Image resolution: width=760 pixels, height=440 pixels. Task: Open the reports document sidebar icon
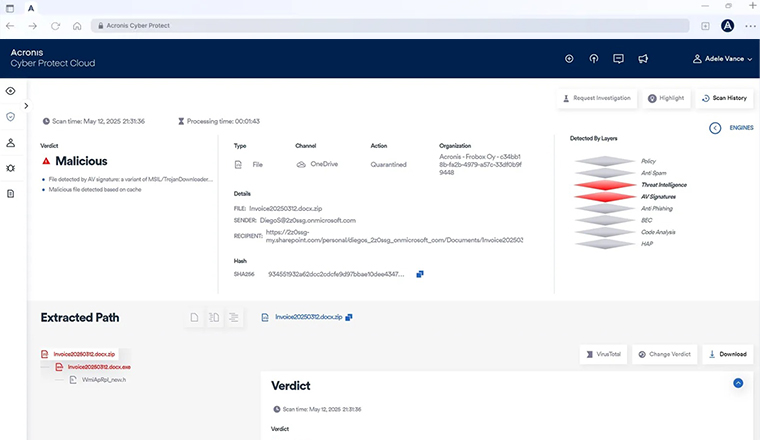pyautogui.click(x=10, y=194)
